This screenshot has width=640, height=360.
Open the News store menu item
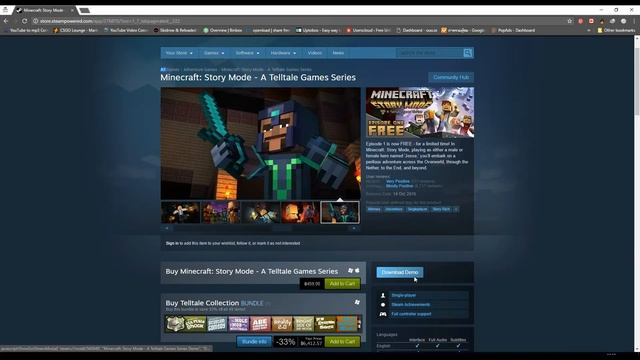[x=338, y=53]
